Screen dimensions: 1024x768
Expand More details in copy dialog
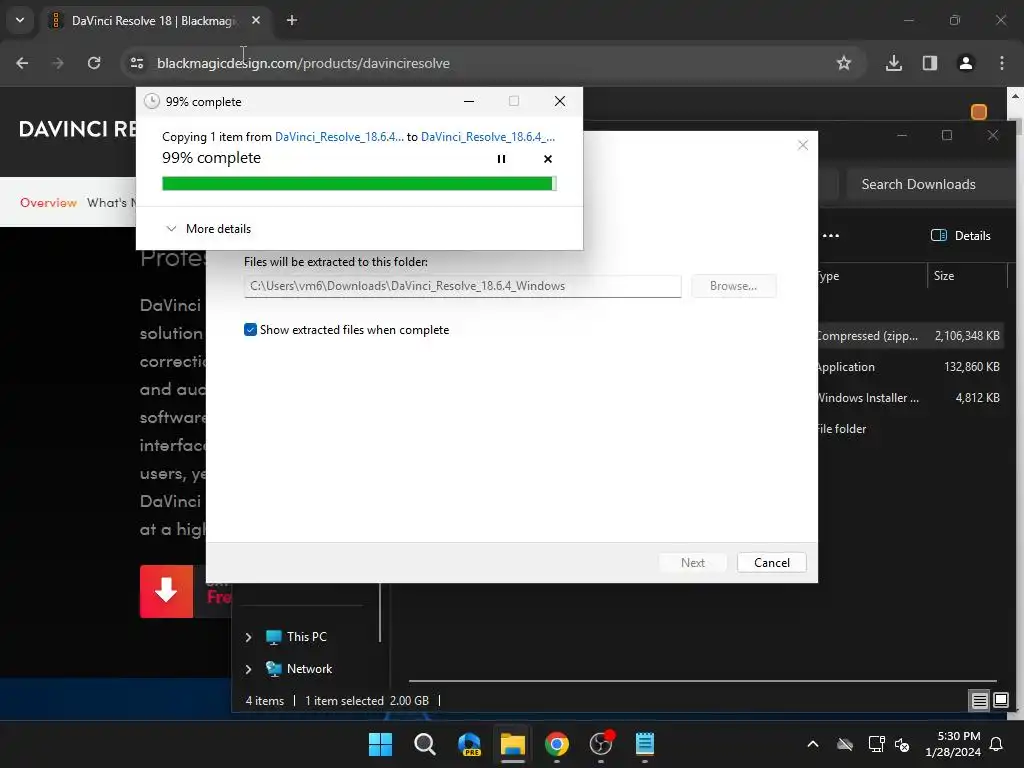pyautogui.click(x=208, y=229)
